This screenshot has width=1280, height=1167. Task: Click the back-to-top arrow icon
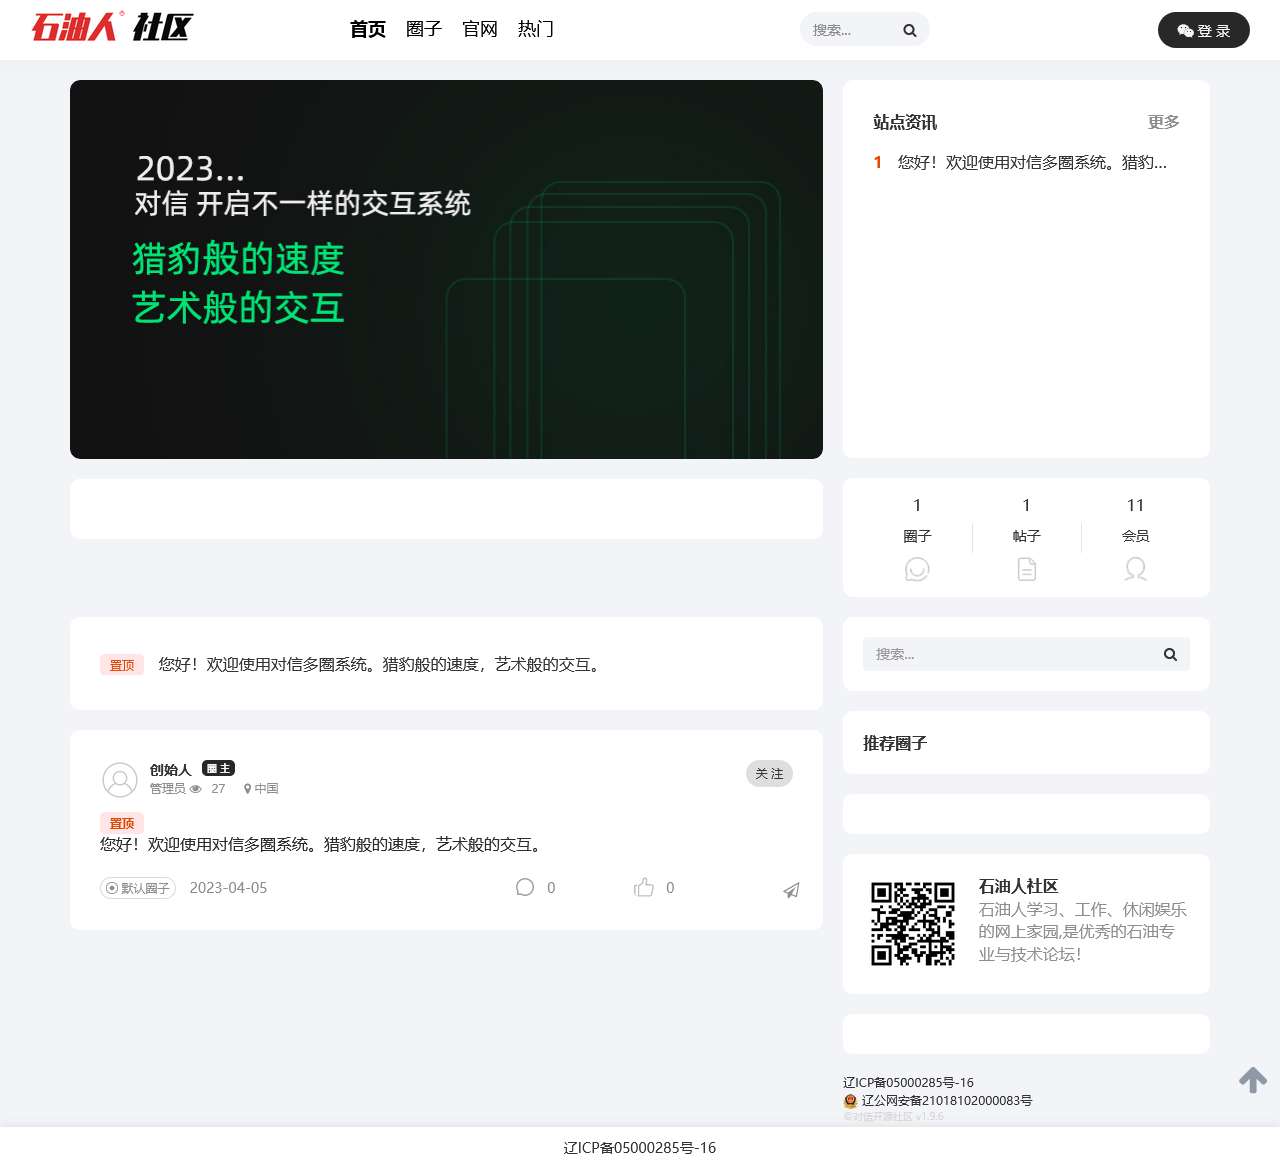[1253, 1080]
